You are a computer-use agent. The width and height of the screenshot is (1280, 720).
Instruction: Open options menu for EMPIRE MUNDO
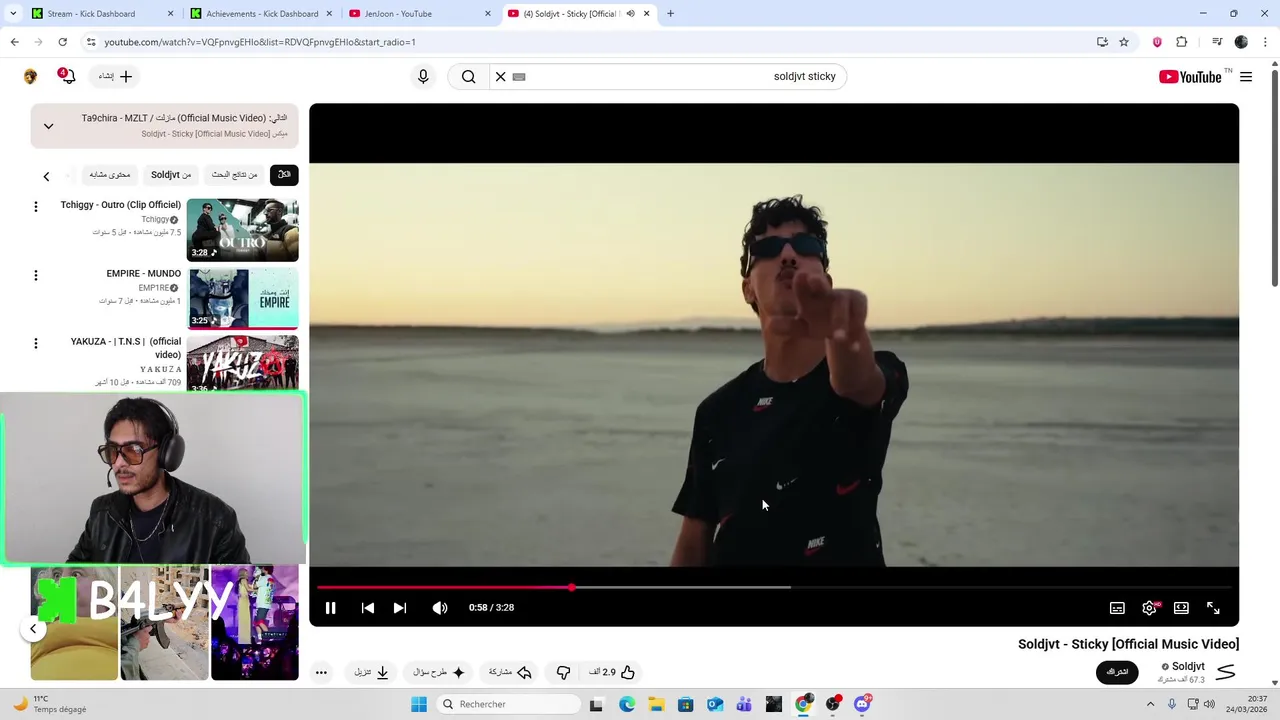pos(36,275)
